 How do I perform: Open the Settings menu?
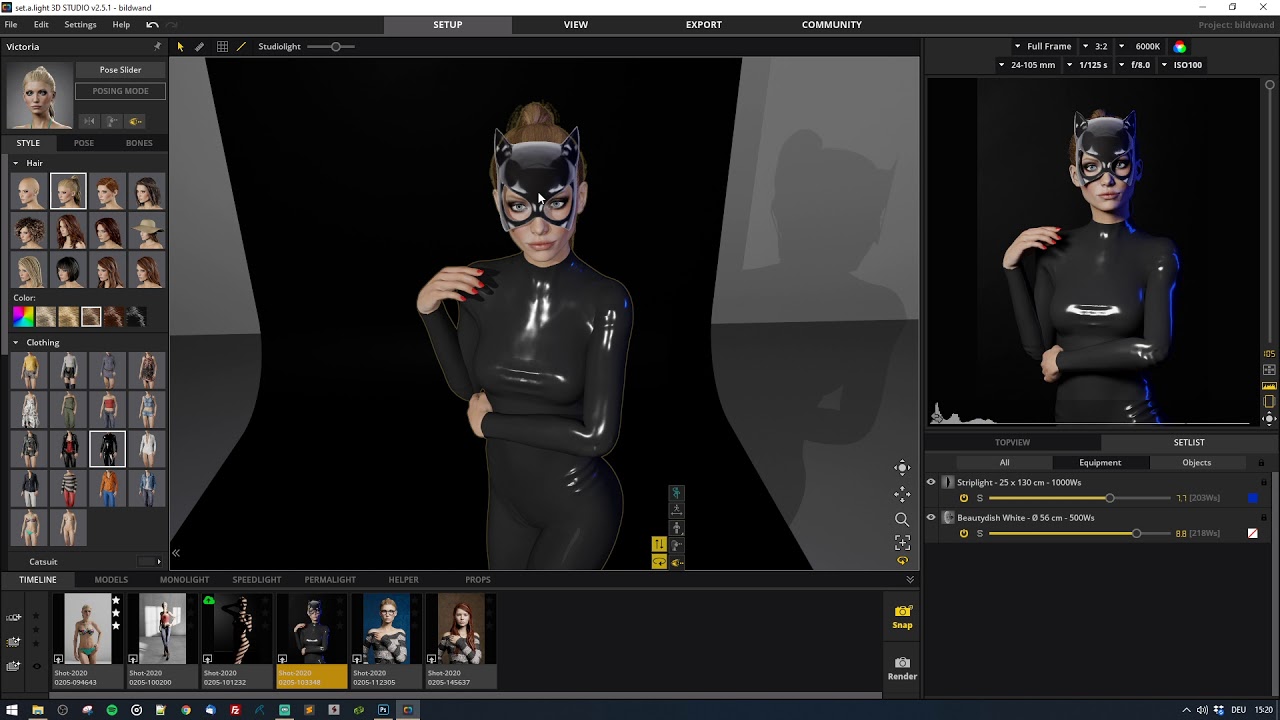[x=80, y=24]
